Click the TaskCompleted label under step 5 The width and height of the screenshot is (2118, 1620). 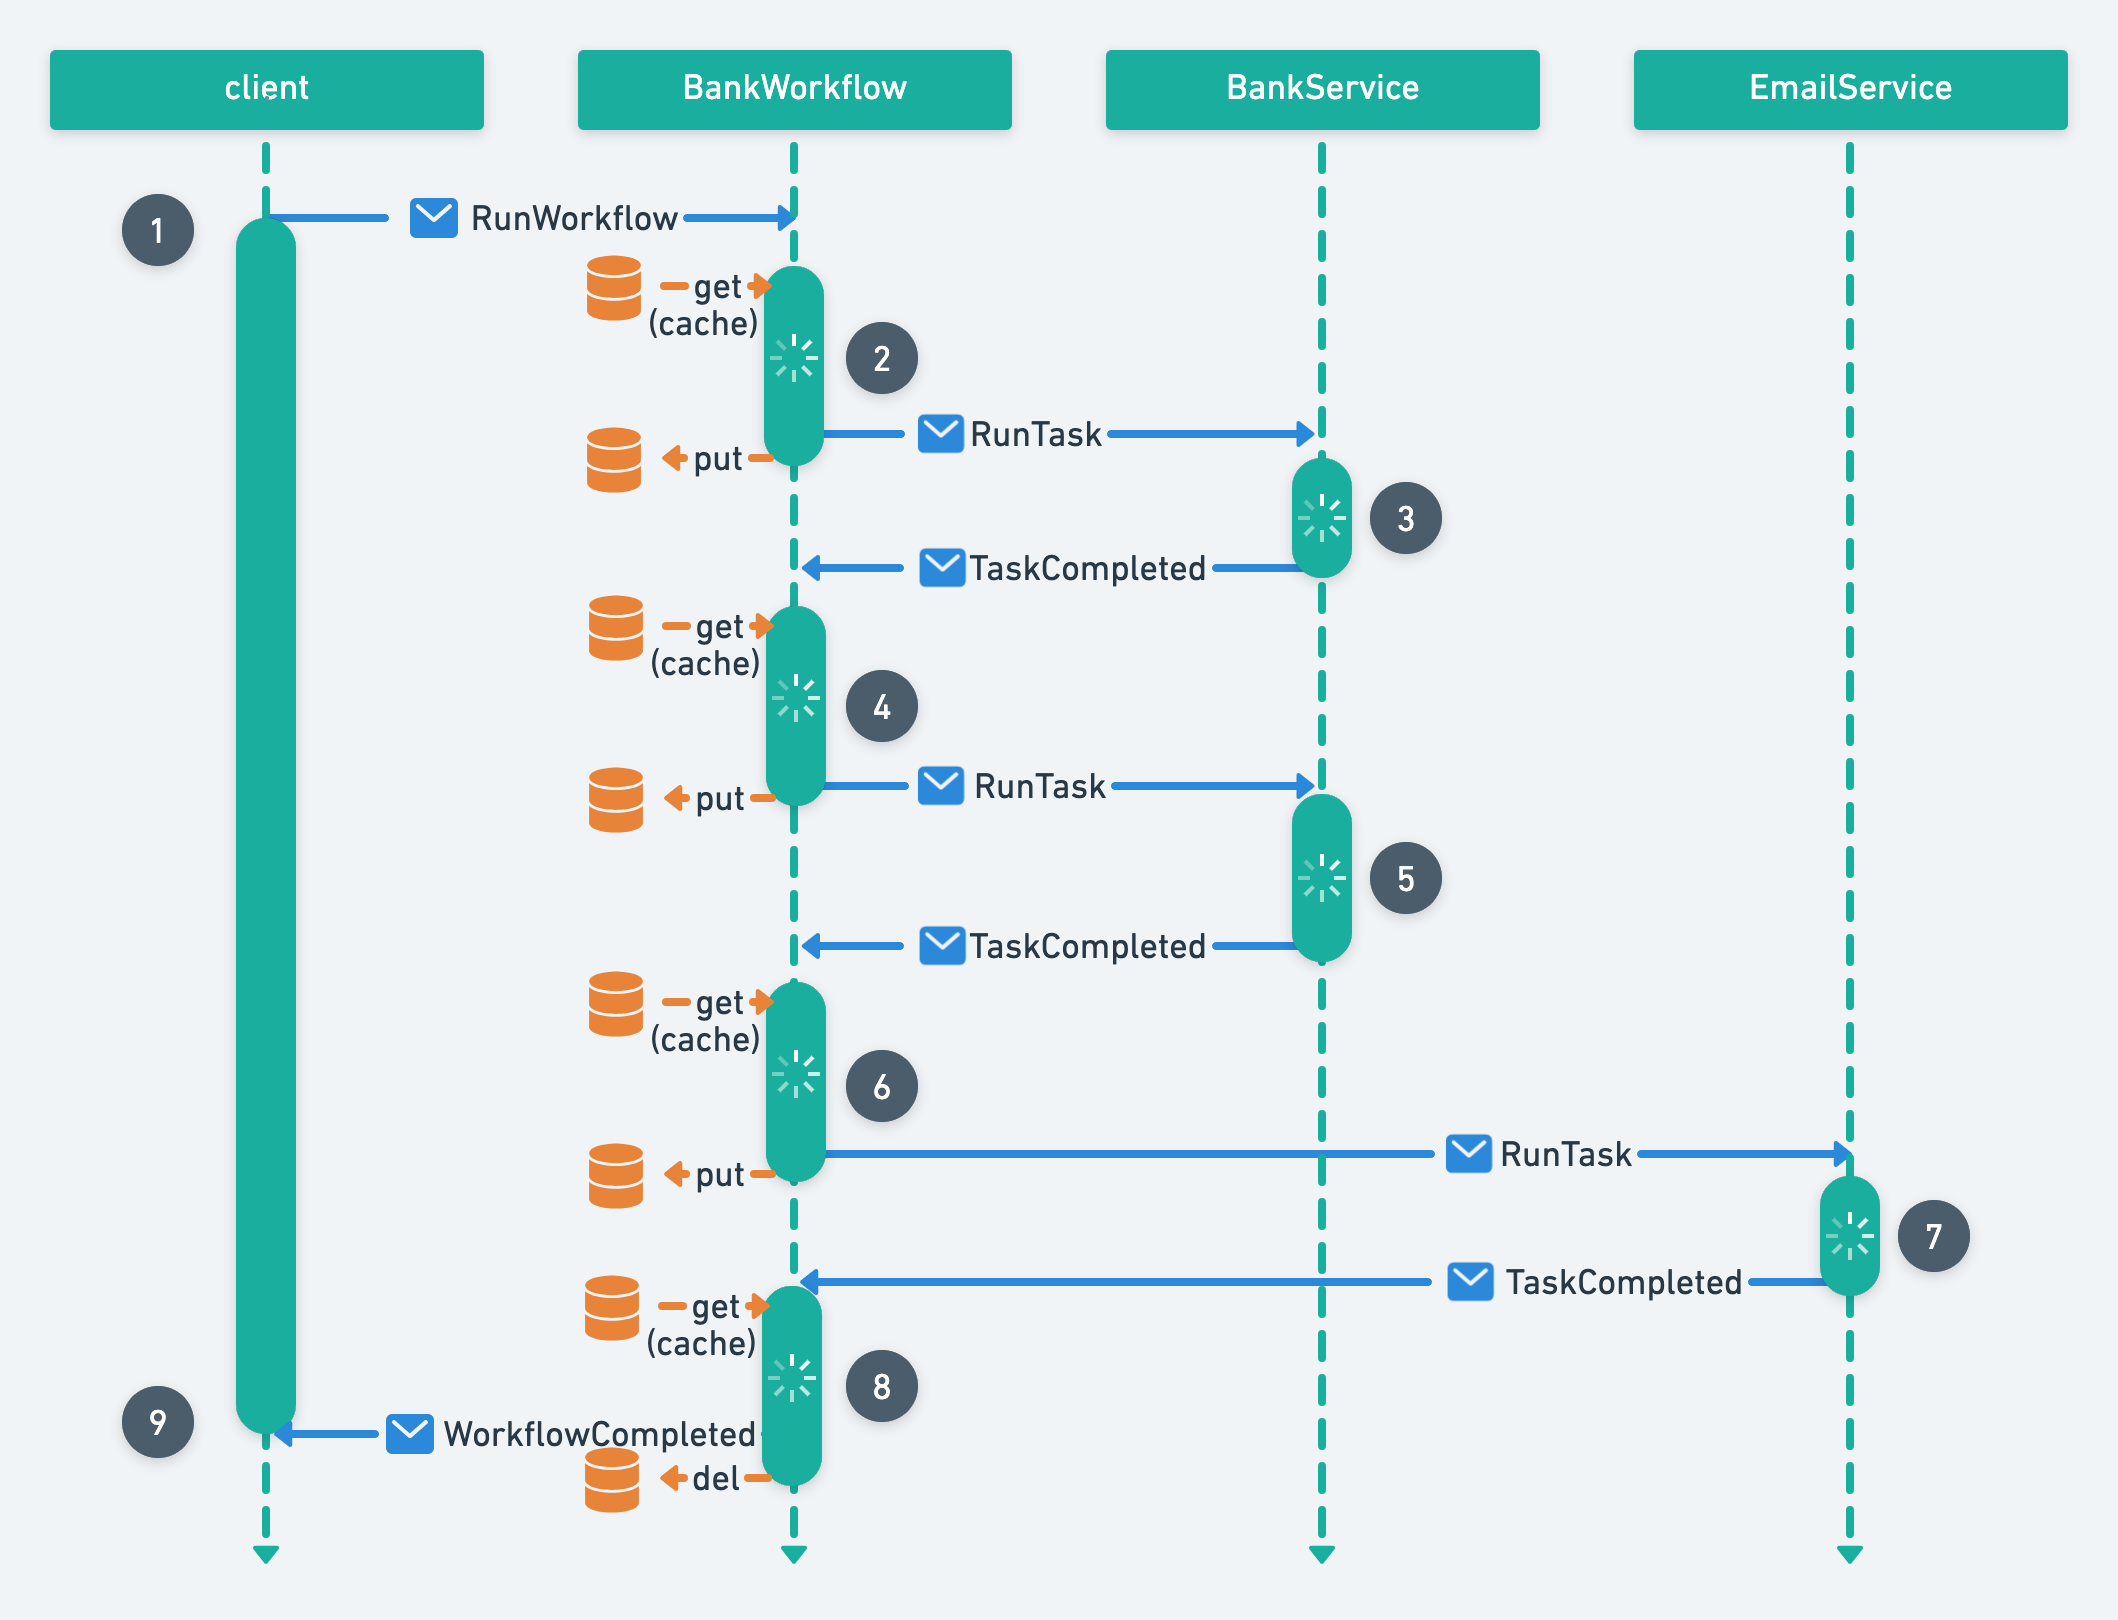click(x=1088, y=946)
